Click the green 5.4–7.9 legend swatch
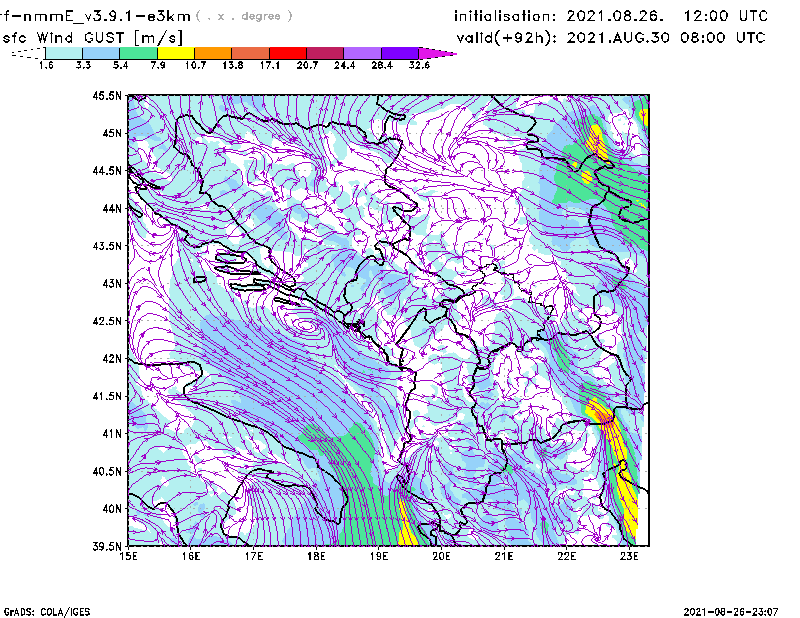 [138, 53]
